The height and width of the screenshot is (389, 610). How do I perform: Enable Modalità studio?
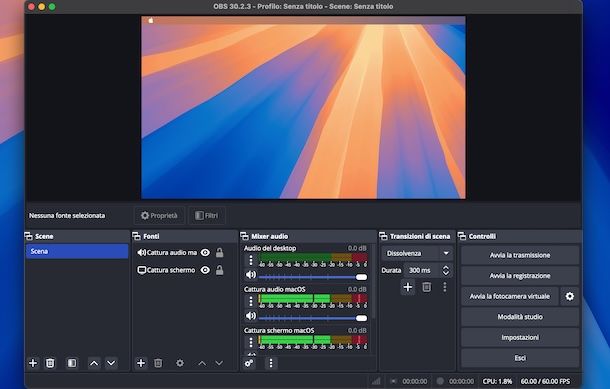(520, 317)
